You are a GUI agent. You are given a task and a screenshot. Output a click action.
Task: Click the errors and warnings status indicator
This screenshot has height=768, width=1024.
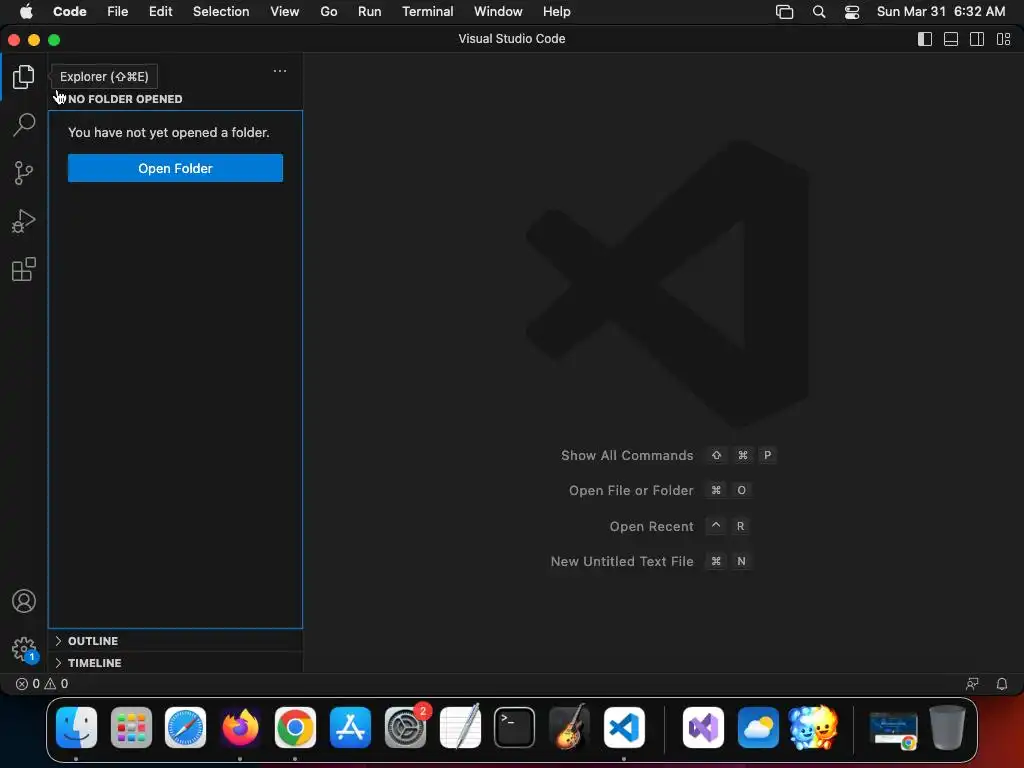click(x=42, y=684)
